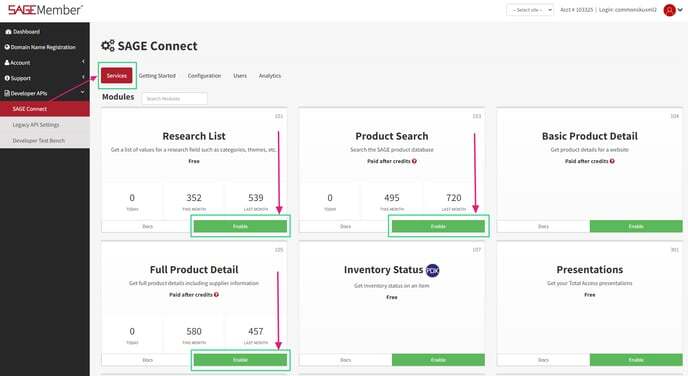Click the Account person icon
This screenshot has height=376, width=688.
(7, 62)
